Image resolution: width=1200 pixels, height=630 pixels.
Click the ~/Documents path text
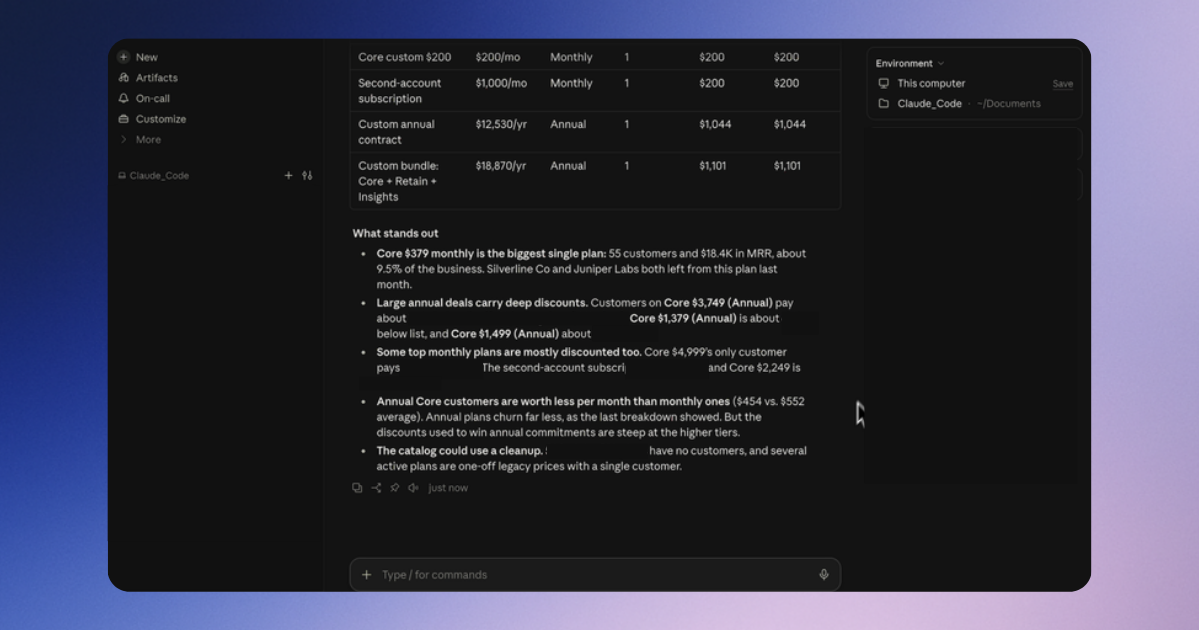coord(1009,103)
